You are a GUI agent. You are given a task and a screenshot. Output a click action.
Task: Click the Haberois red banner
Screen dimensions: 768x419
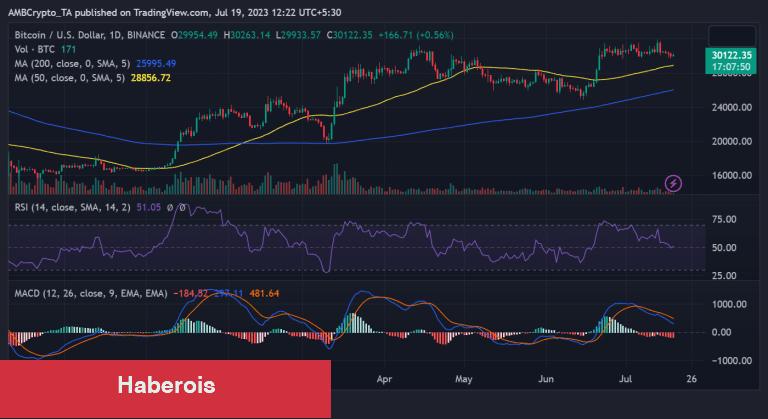click(x=166, y=389)
